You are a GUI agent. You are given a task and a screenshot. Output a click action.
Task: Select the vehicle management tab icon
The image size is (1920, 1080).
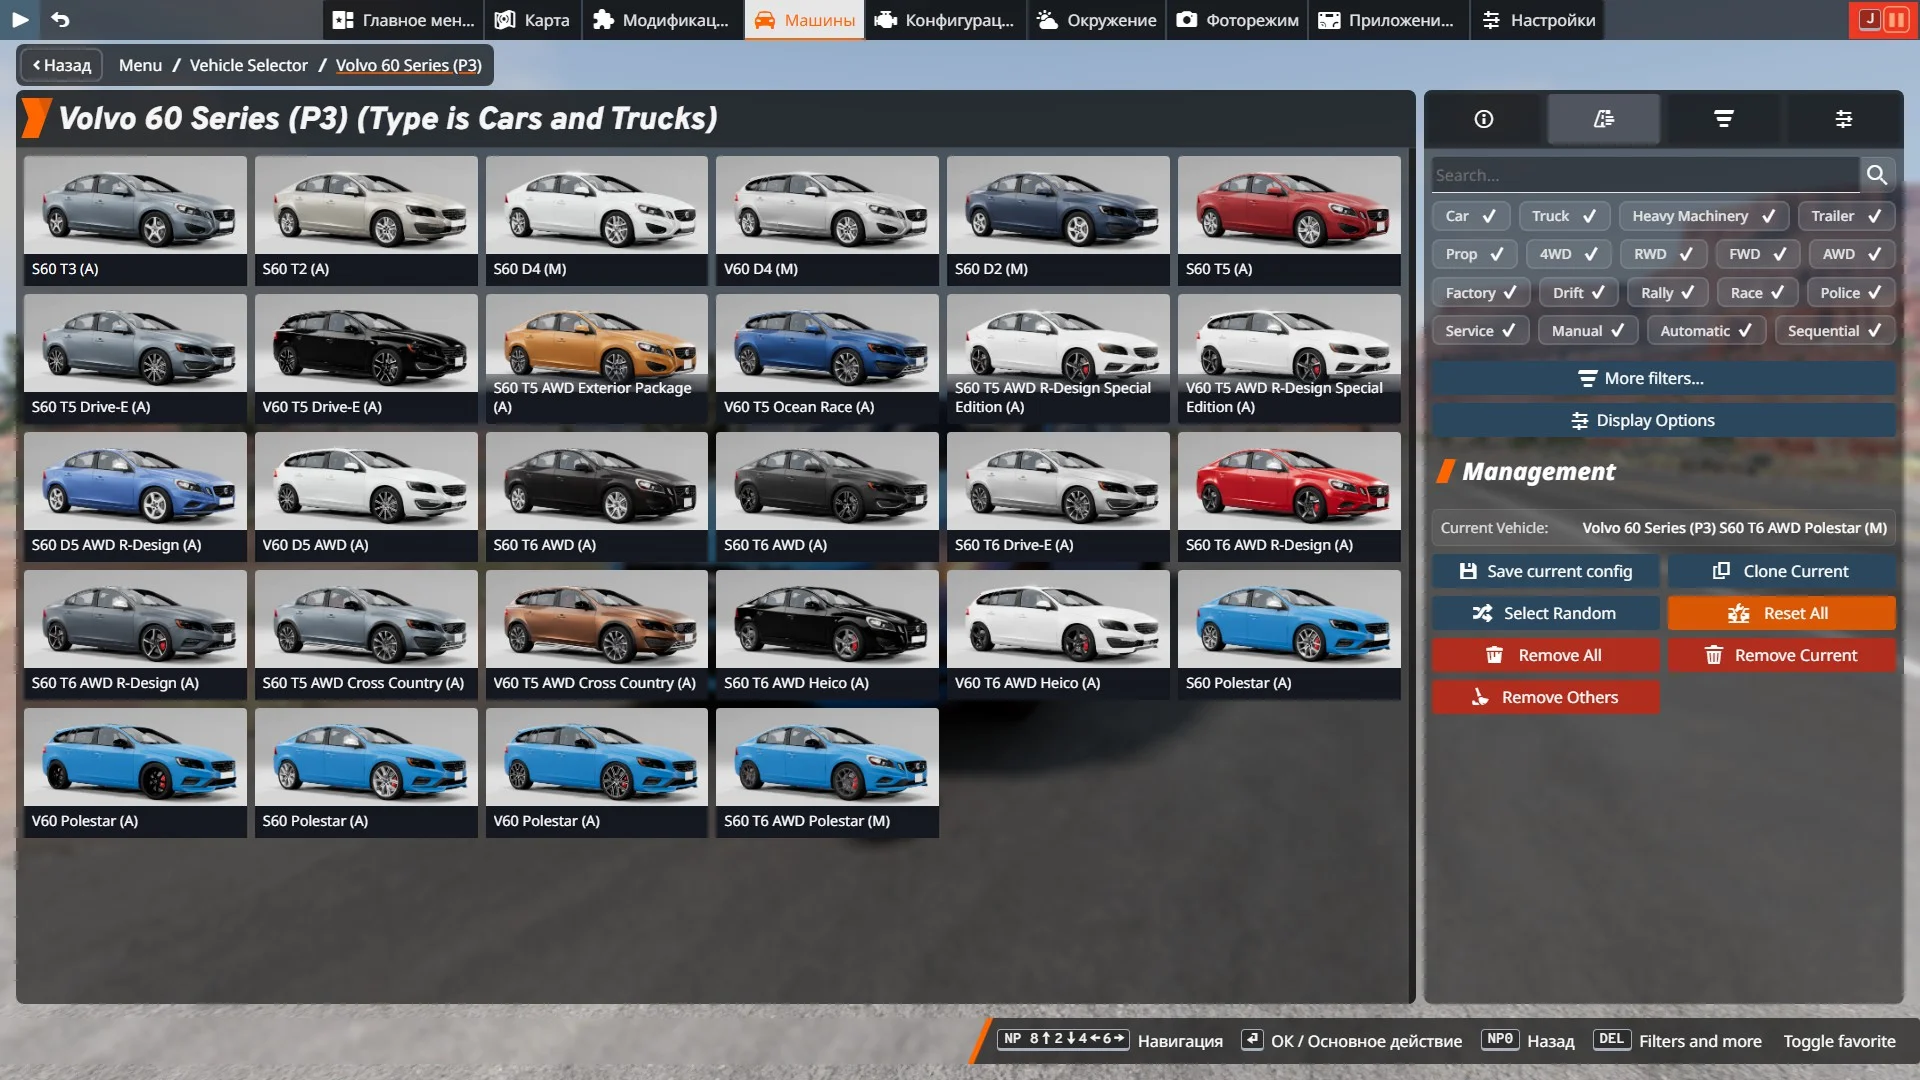[x=1604, y=119]
